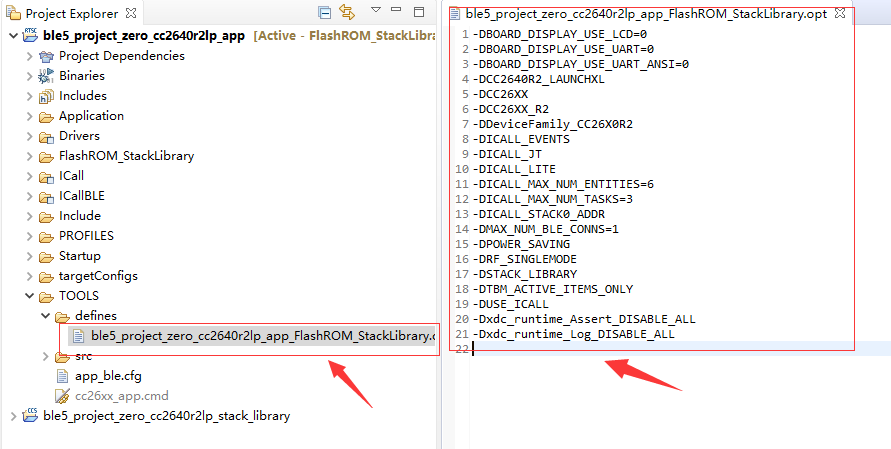Viewport: 891px width, 449px height.
Task: Click the Binaries icon
Action: click(x=46, y=76)
